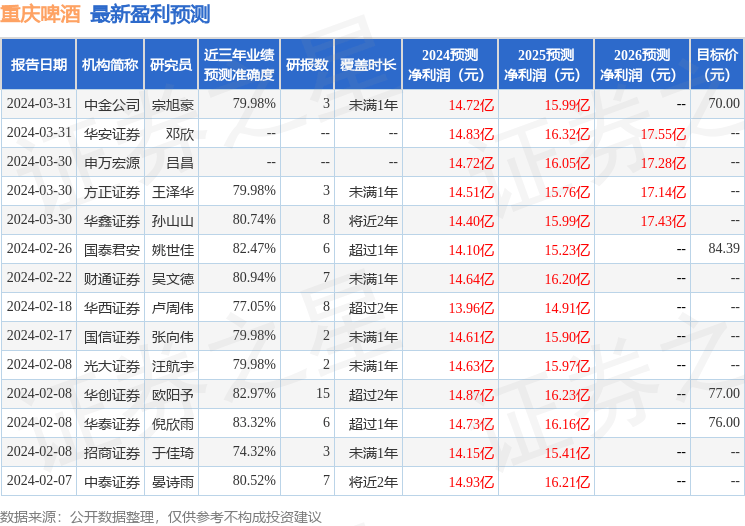Select the 国泰君安 institution cell
745x526 pixels.
click(111, 249)
